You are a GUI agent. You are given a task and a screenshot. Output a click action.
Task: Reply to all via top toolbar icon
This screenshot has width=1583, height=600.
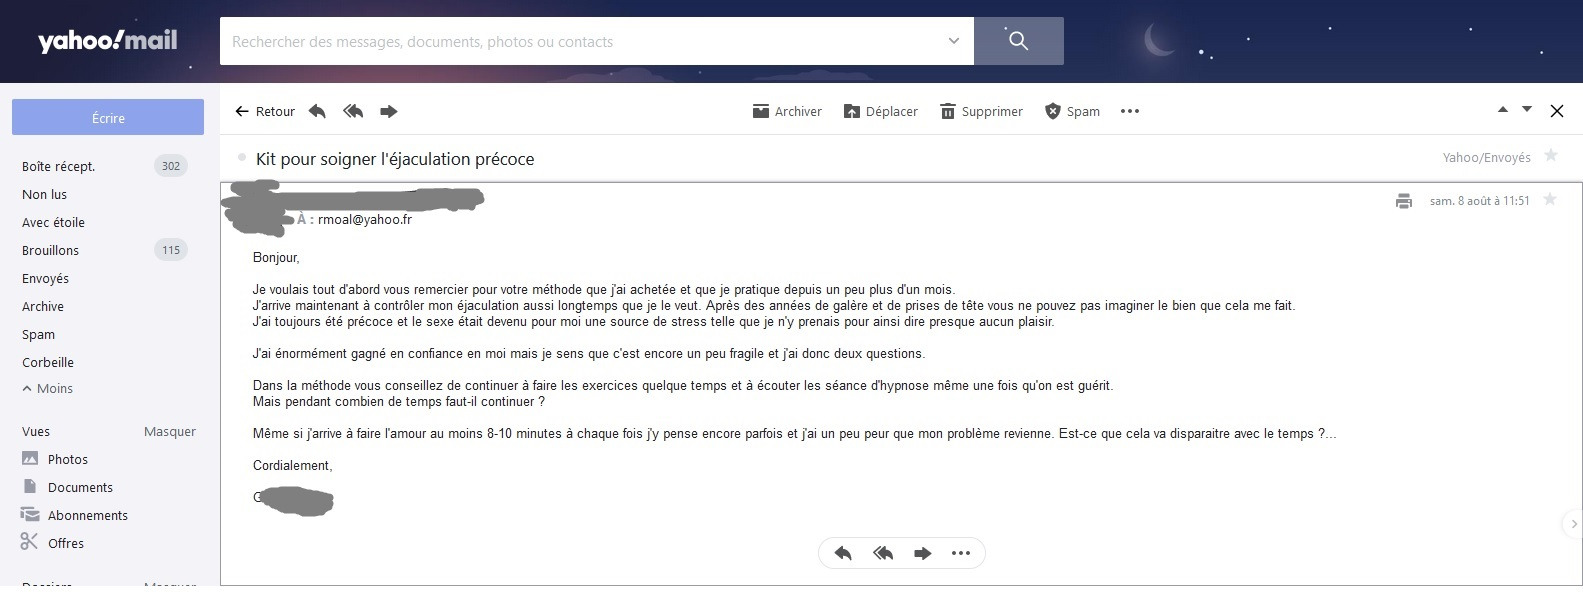tap(353, 111)
